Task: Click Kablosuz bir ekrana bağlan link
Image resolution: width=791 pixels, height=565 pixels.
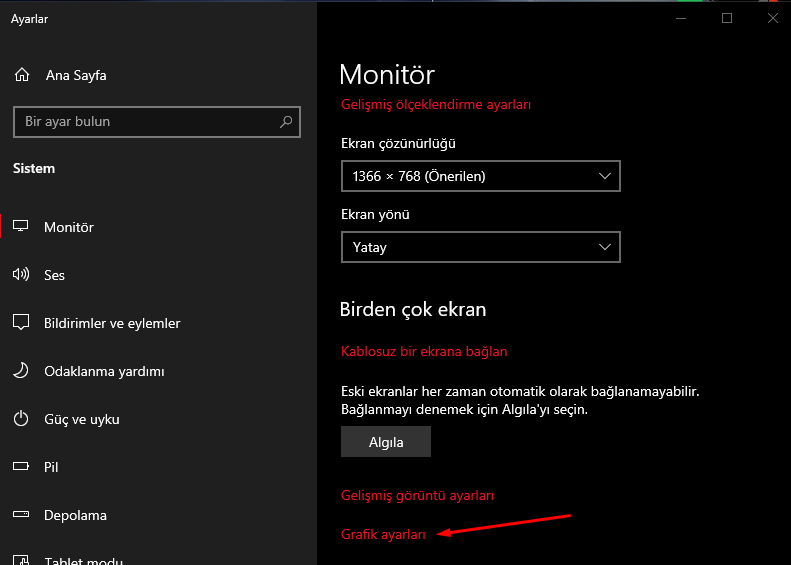Action: (x=424, y=351)
